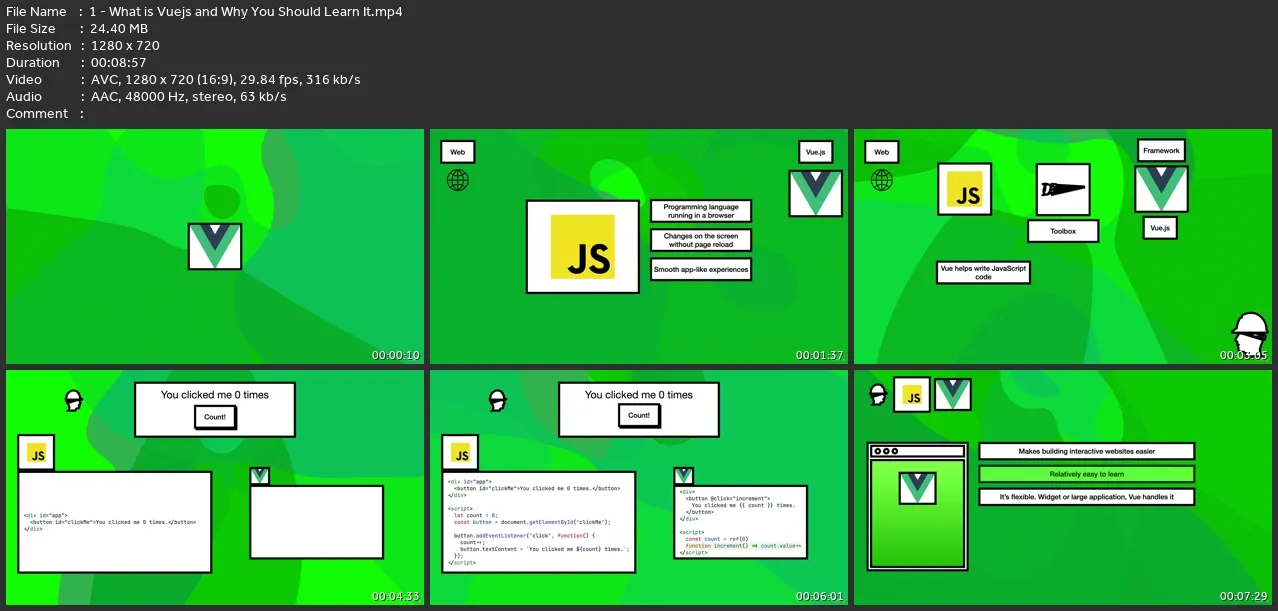Click the globe icon in the 00:03:05 frame
1278x611 pixels.
882,180
